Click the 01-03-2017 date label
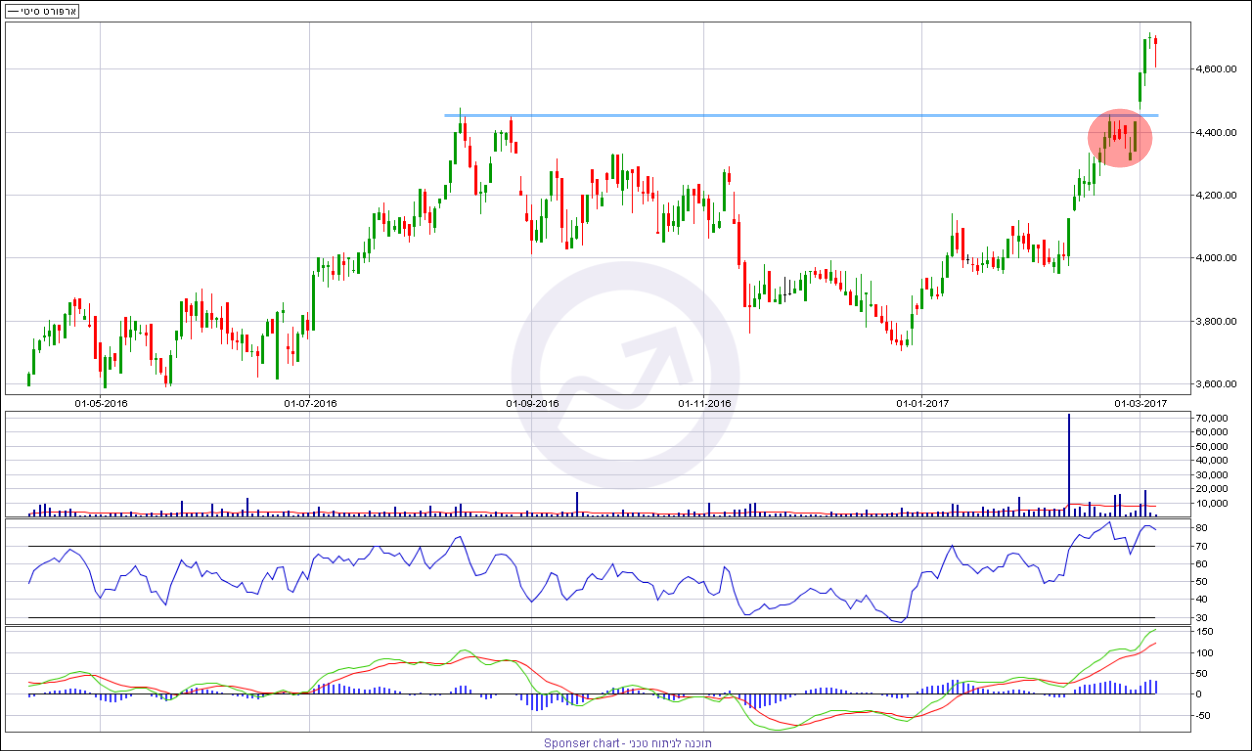 pyautogui.click(x=1141, y=404)
